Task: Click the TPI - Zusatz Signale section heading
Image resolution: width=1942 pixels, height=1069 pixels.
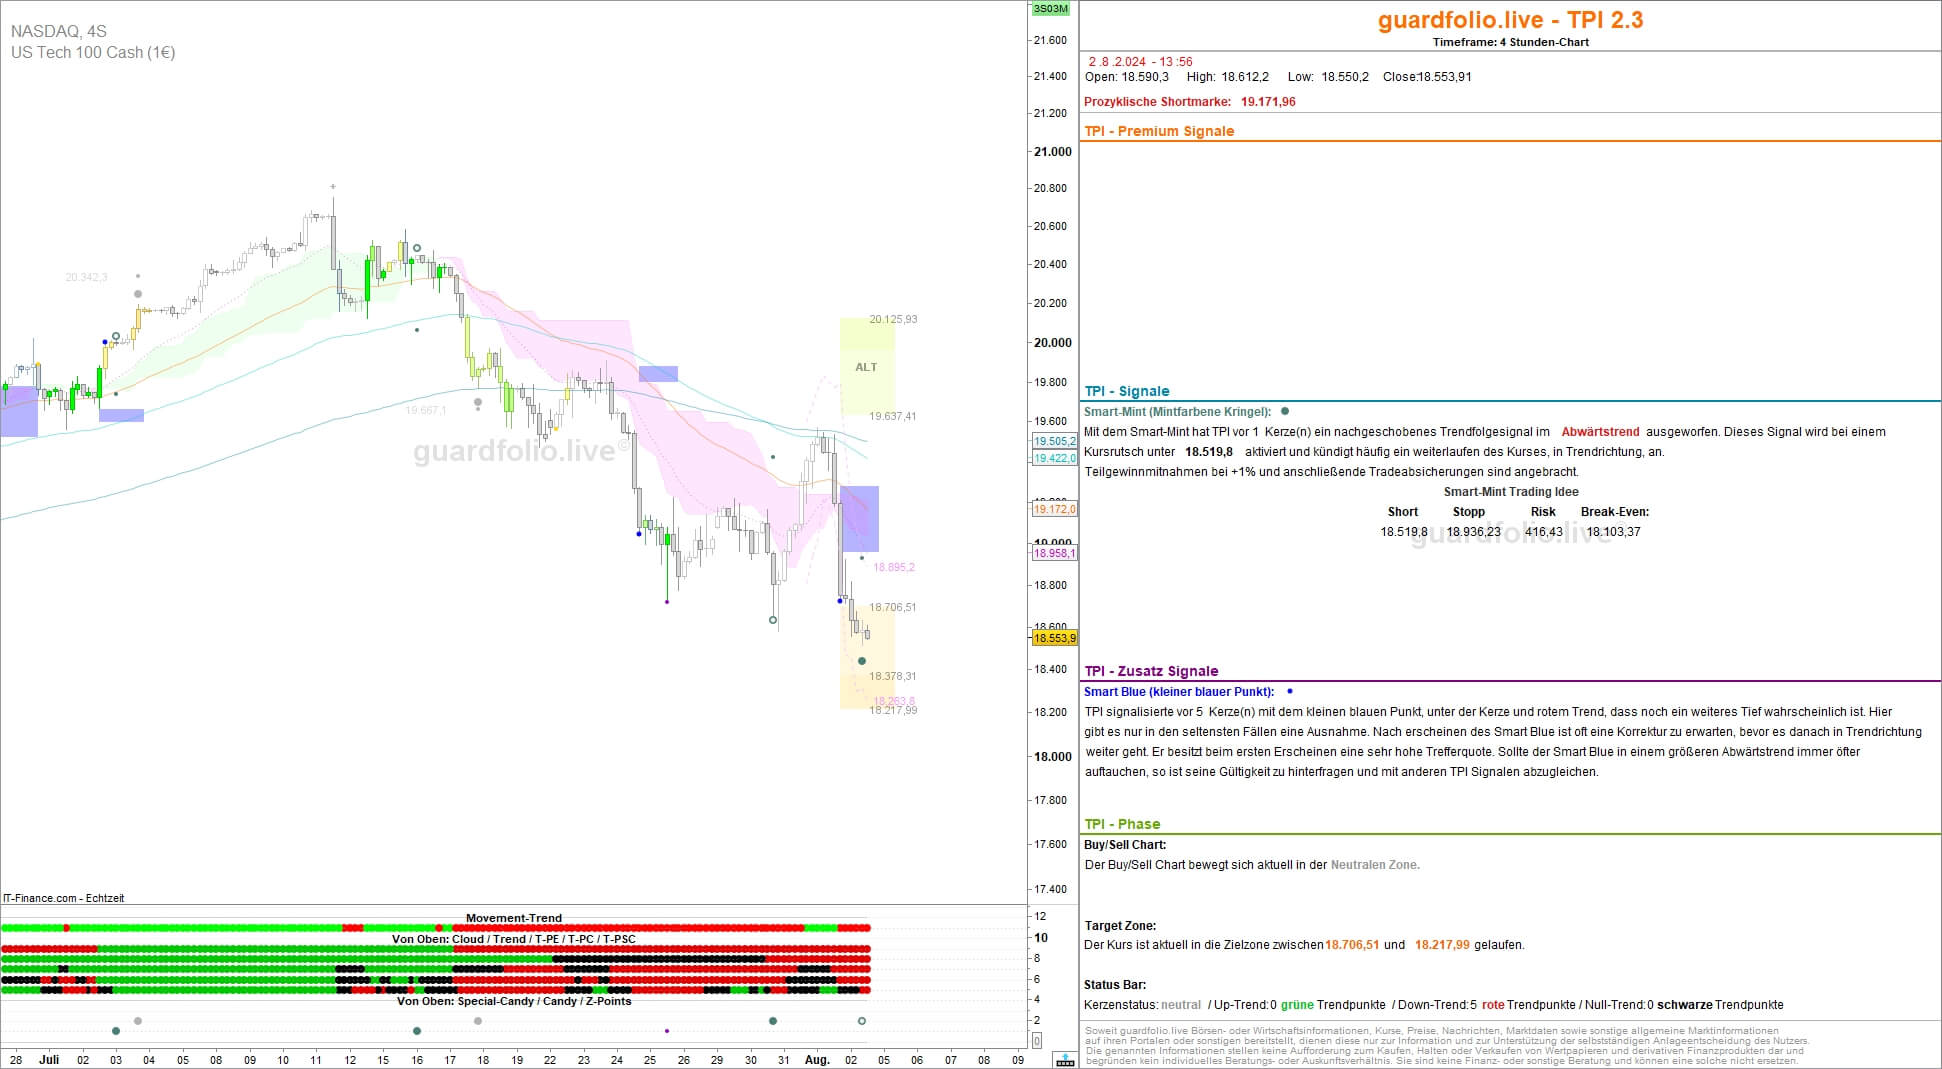Action: pyautogui.click(x=1151, y=671)
